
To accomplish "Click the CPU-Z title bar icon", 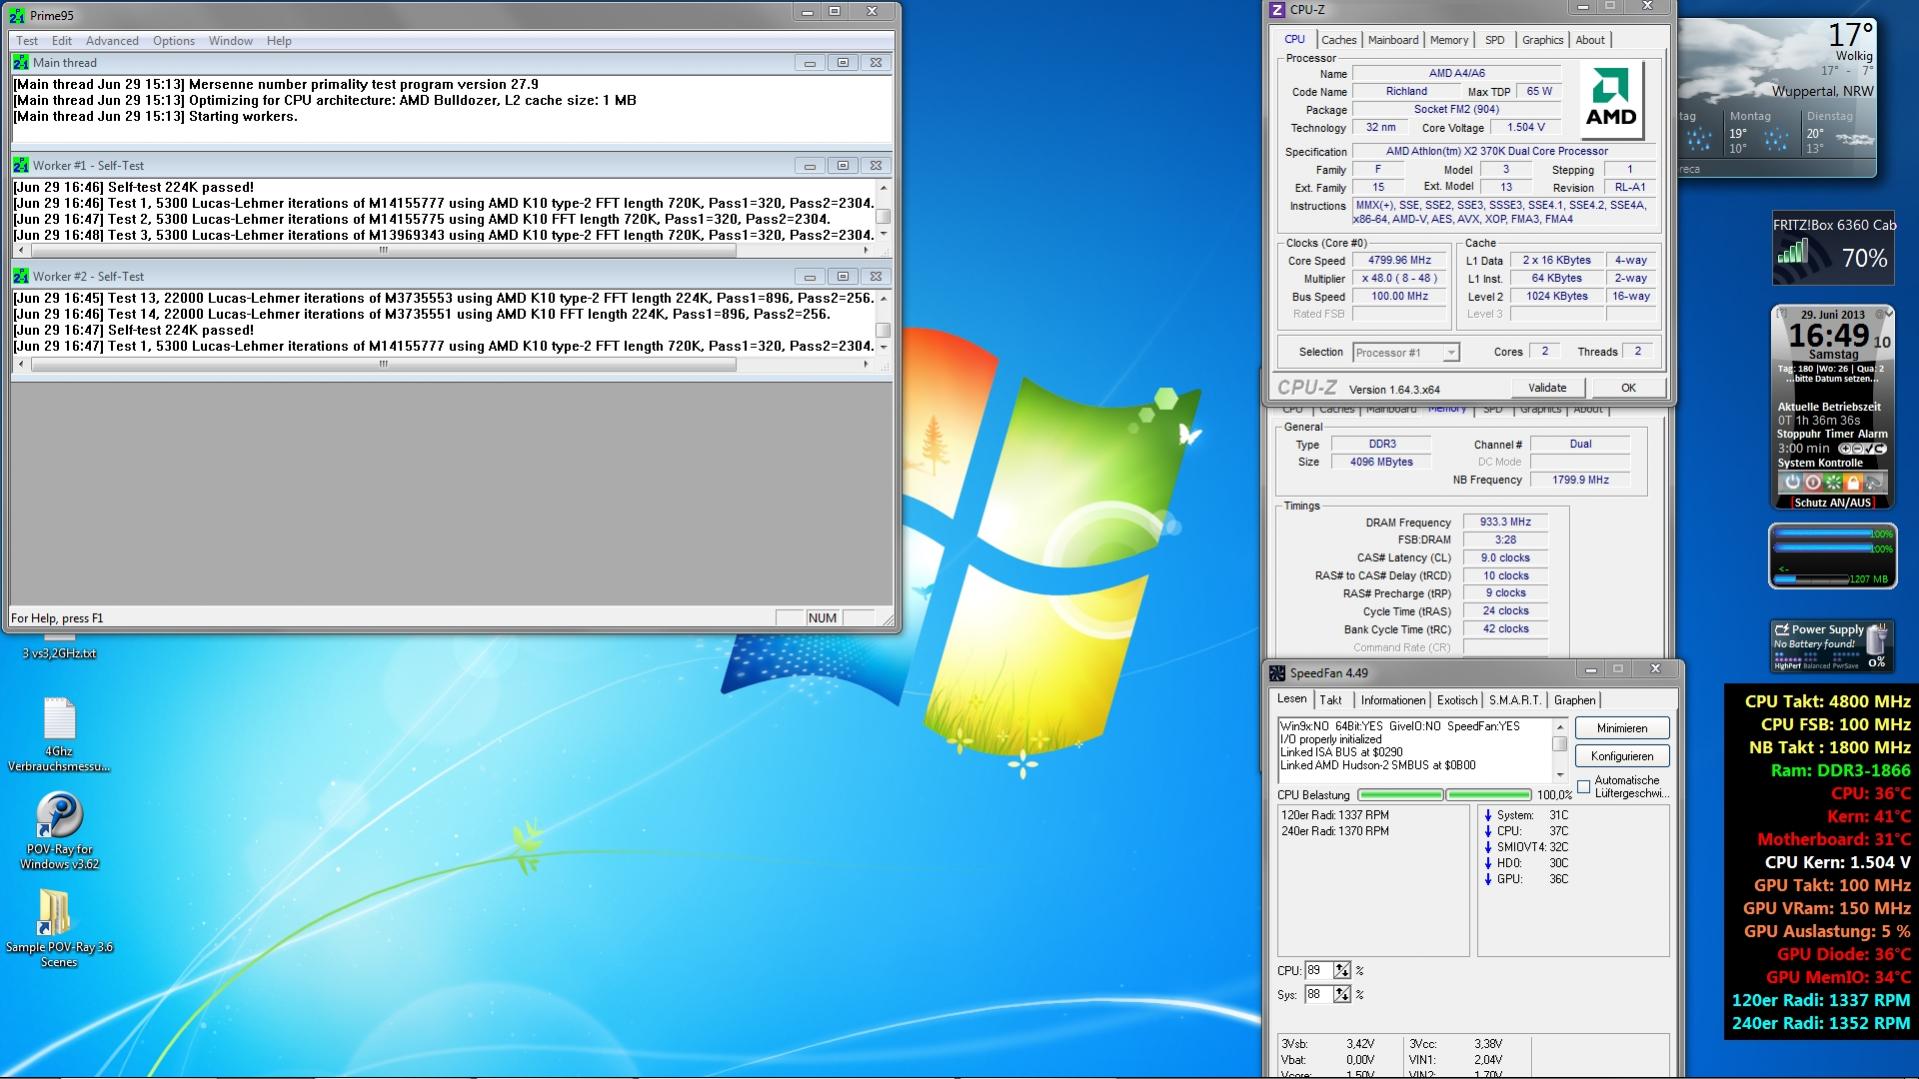I will pos(1277,10).
